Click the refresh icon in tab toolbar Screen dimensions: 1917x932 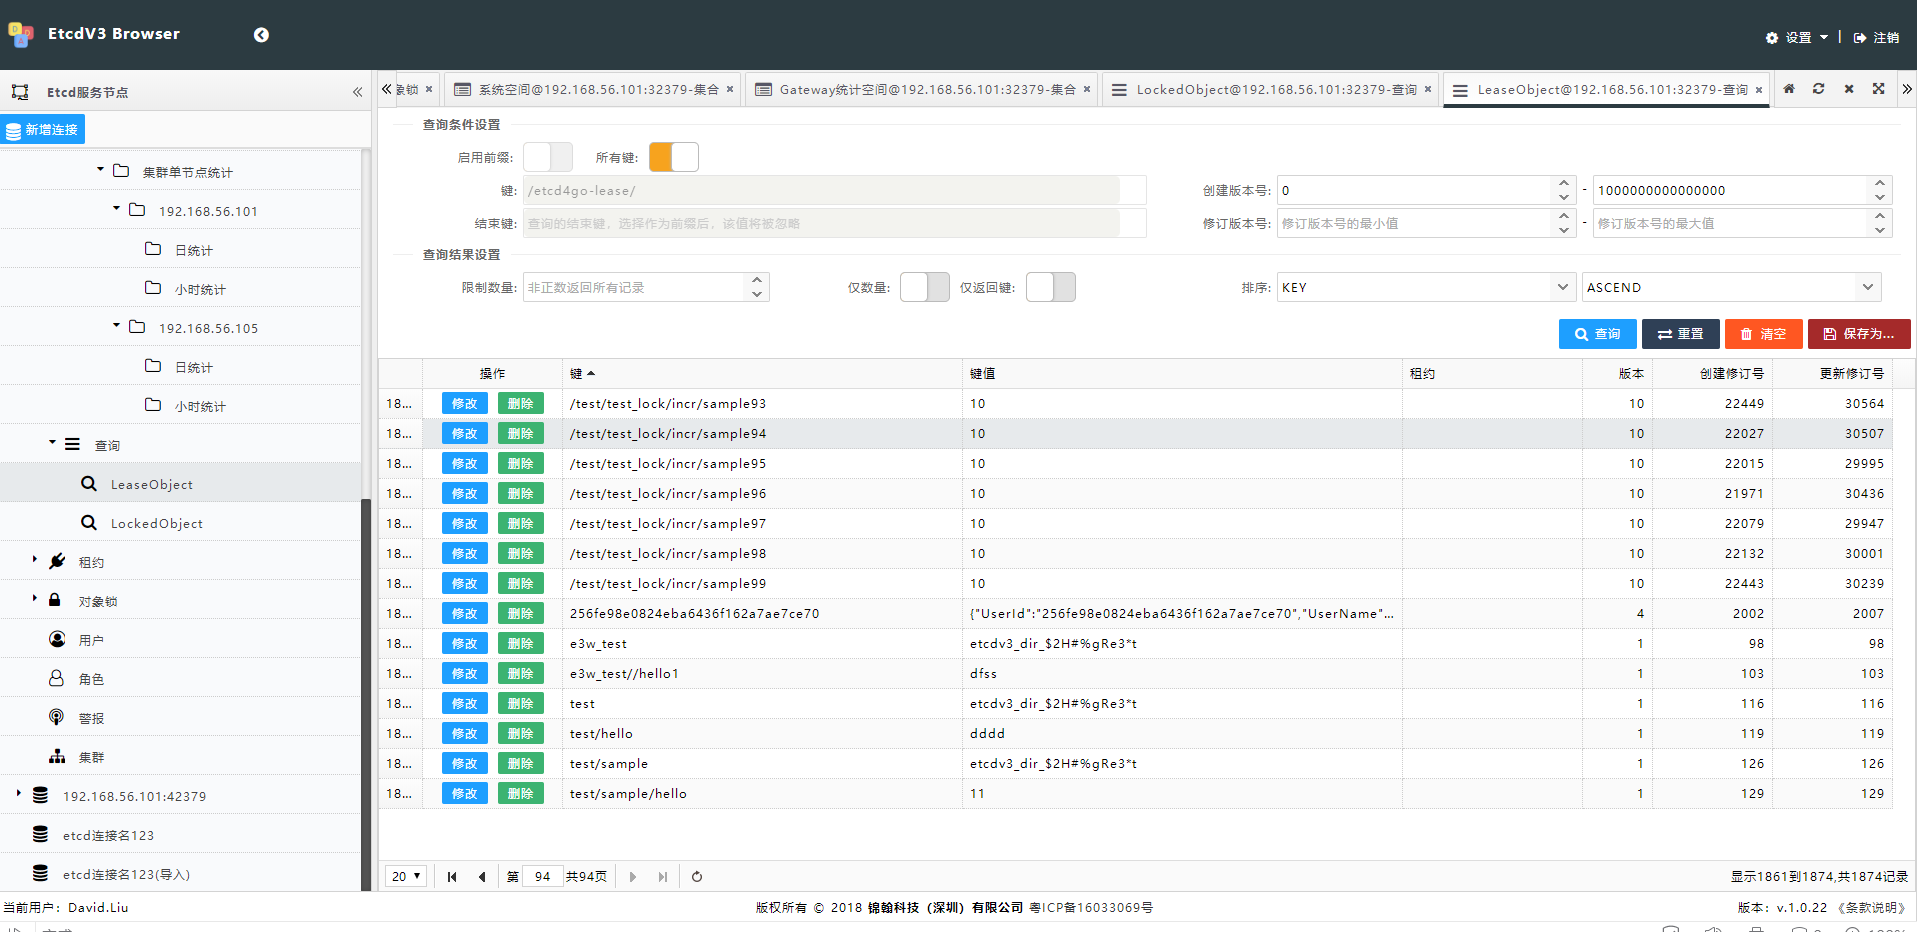coord(1819,89)
